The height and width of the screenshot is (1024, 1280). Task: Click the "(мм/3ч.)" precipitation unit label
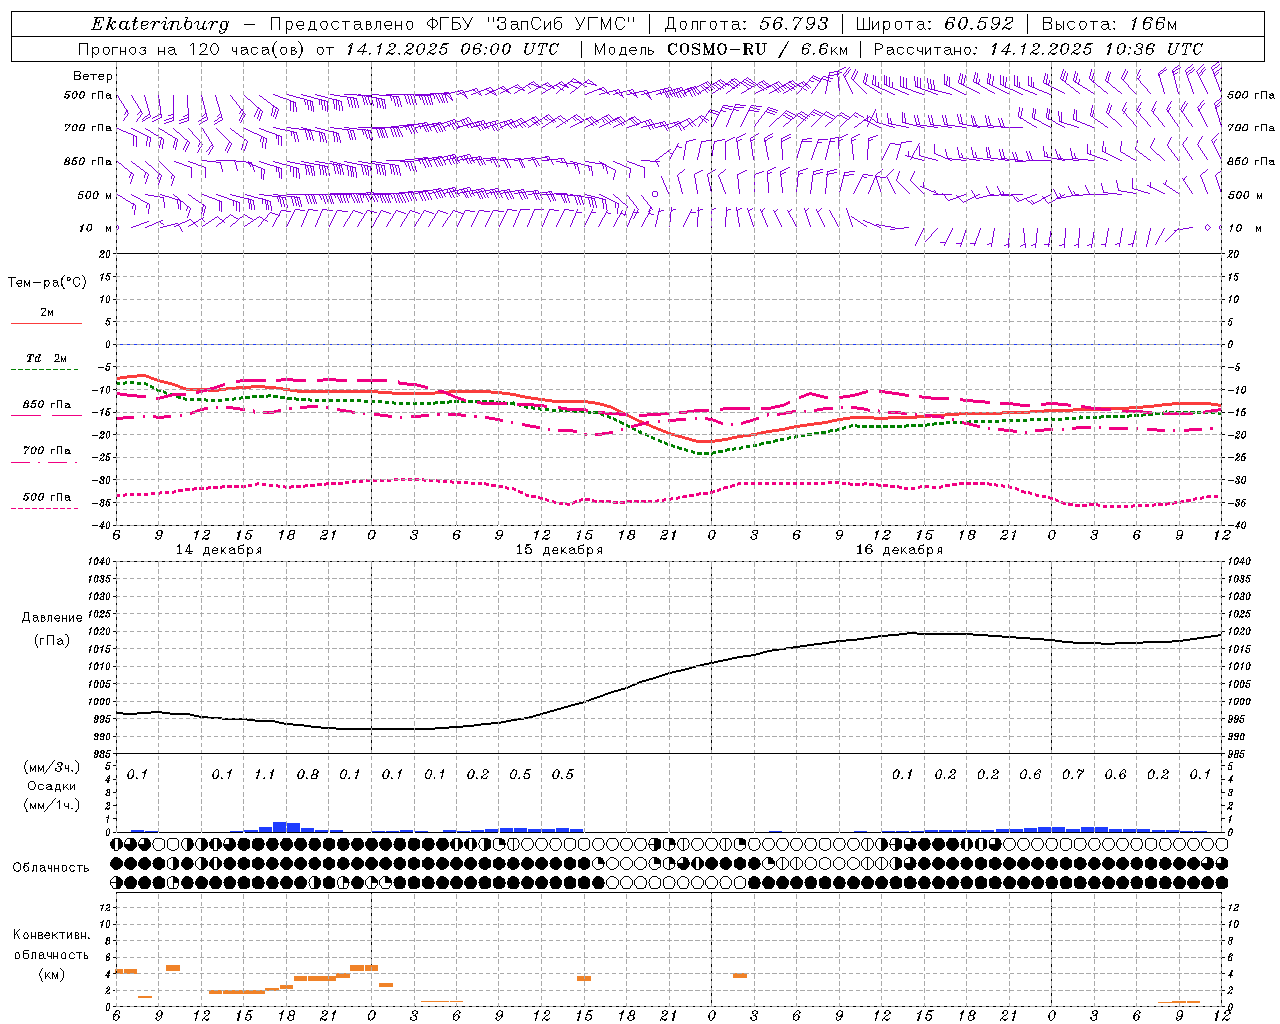(x=52, y=767)
